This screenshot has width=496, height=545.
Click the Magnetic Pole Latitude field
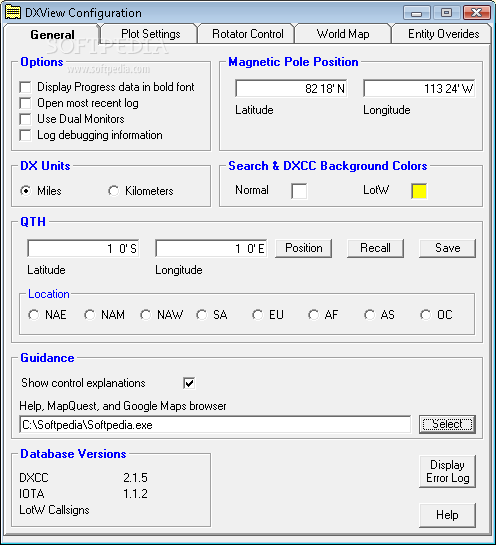click(x=291, y=88)
